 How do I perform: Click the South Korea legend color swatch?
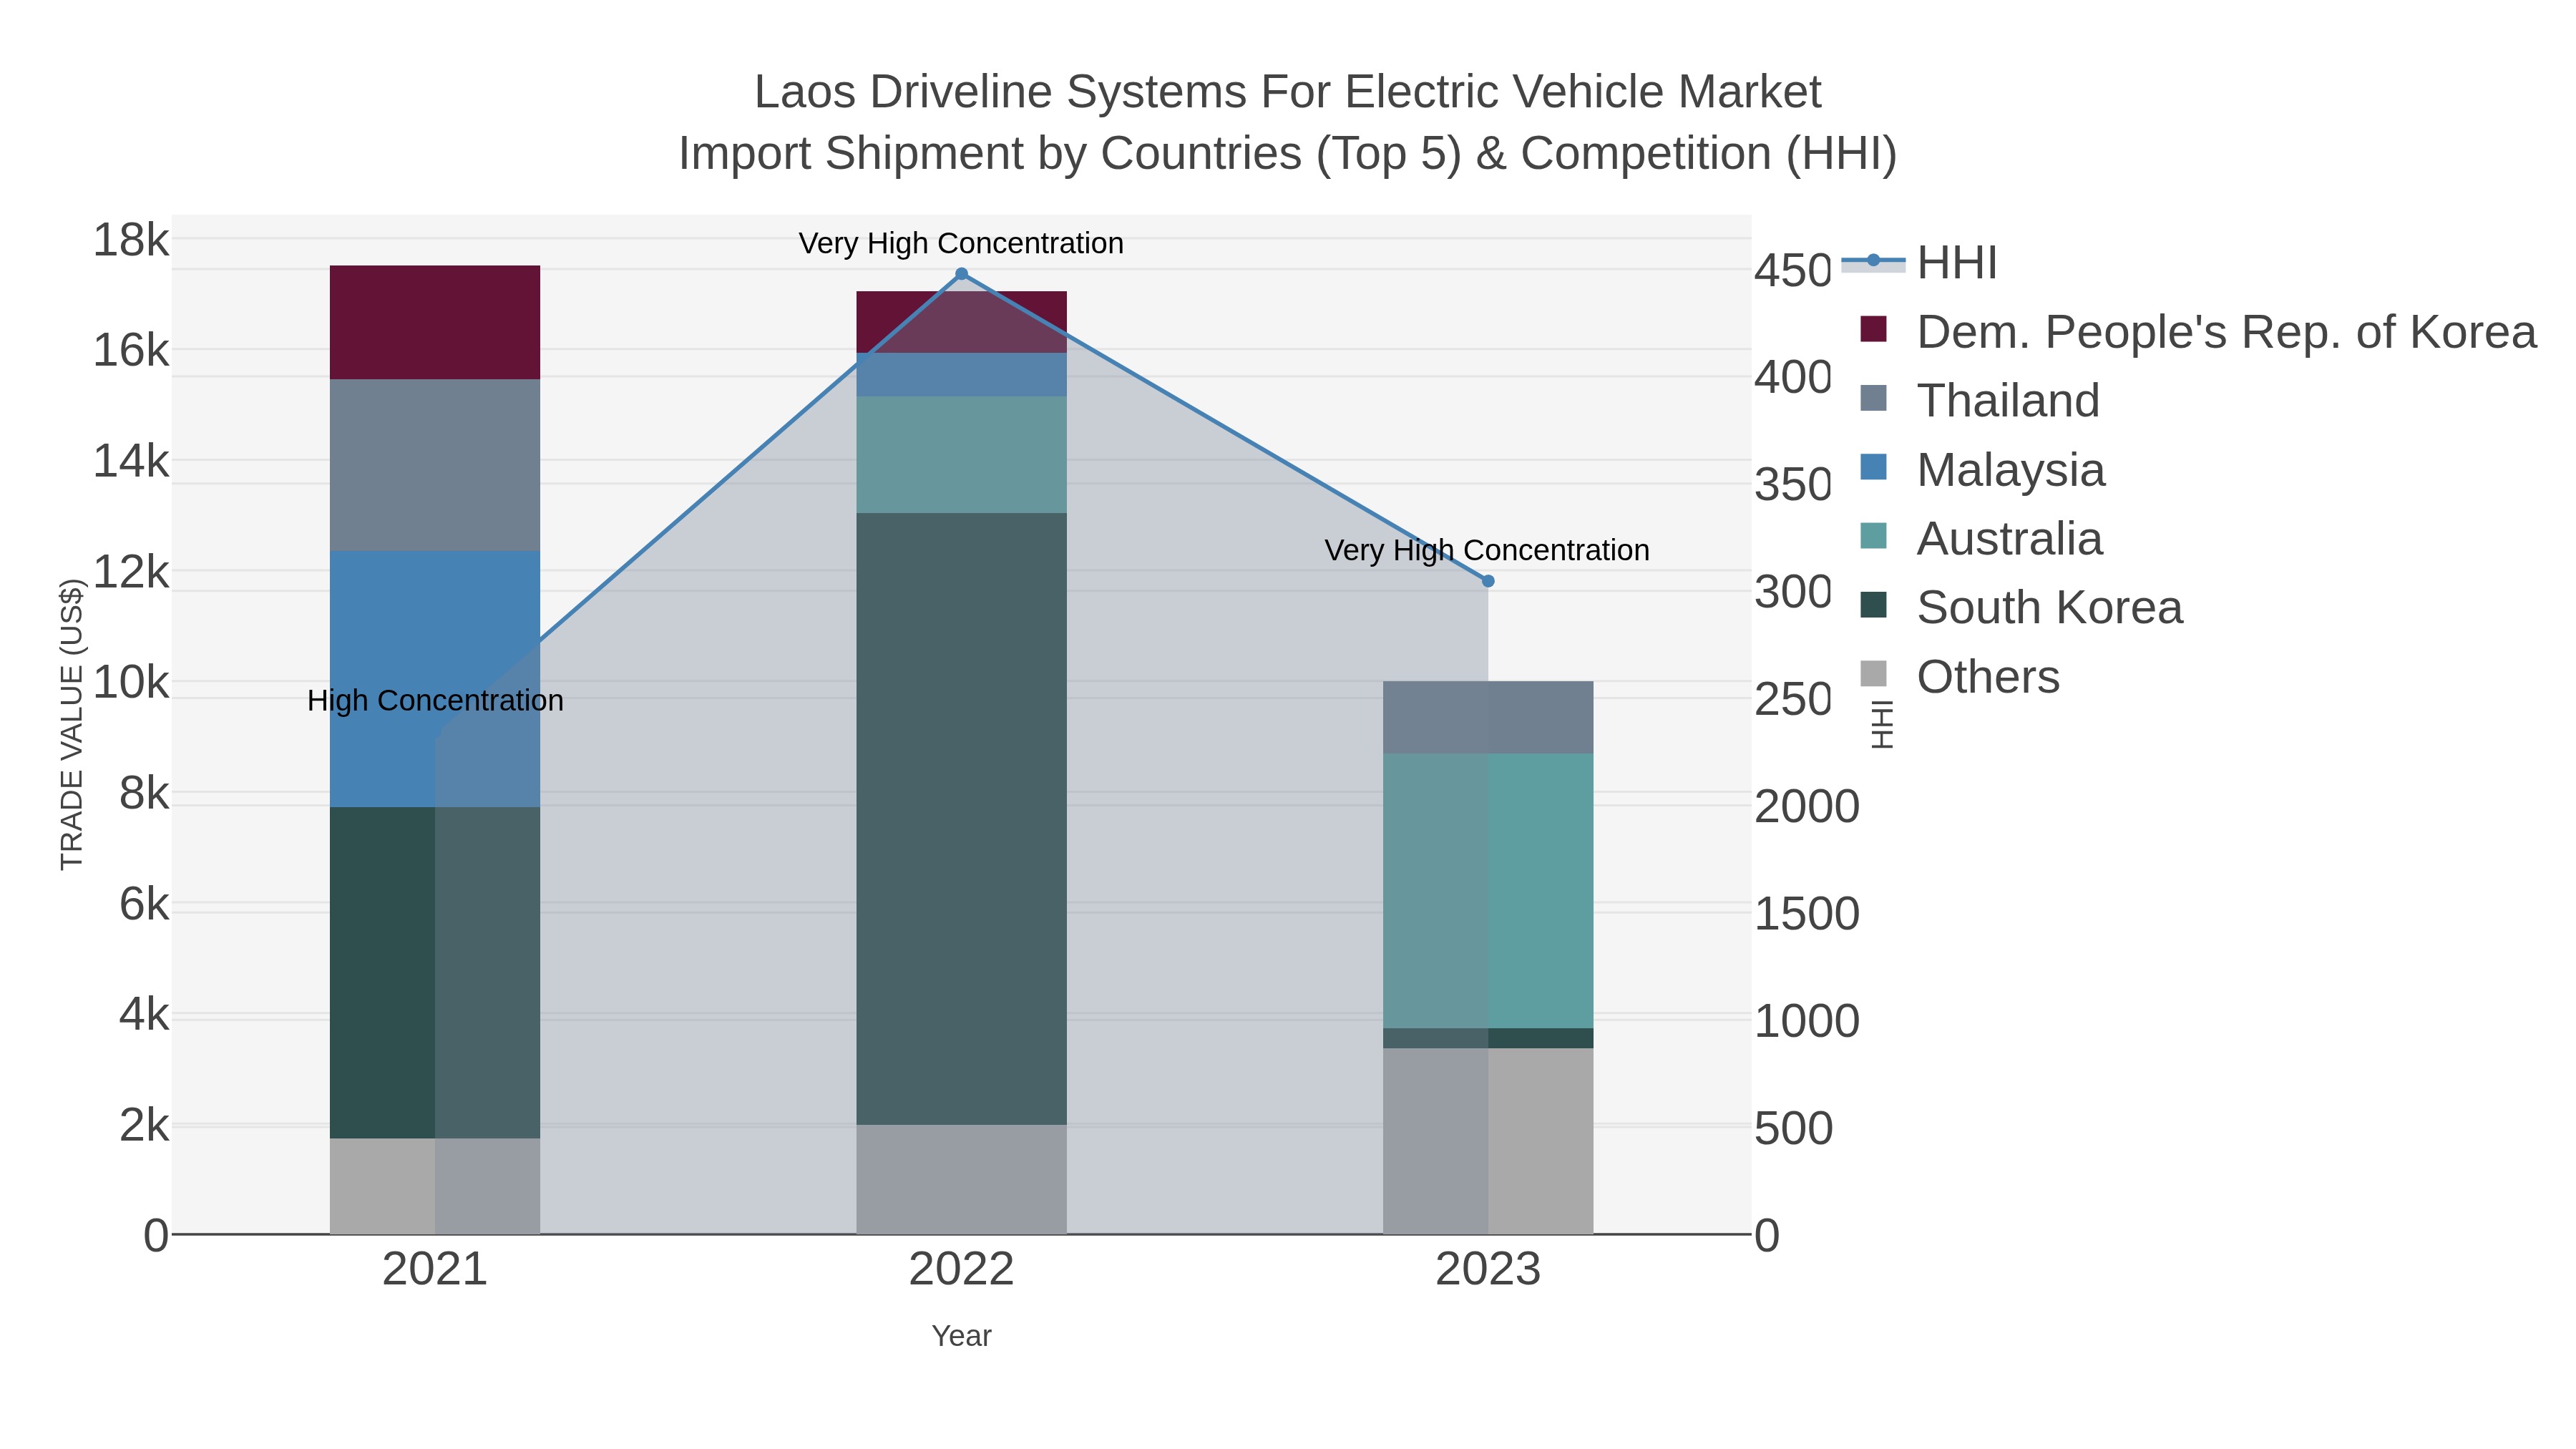1873,605
